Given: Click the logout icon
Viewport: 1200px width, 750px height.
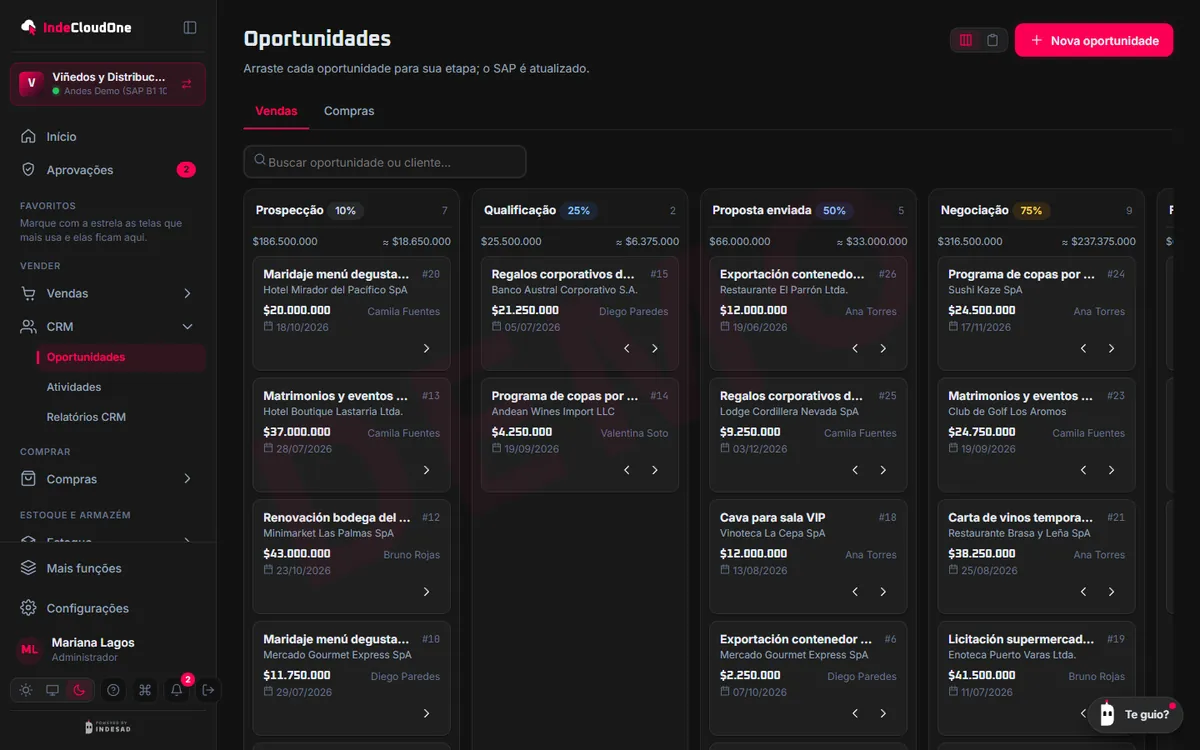Looking at the screenshot, I should pyautogui.click(x=208, y=690).
